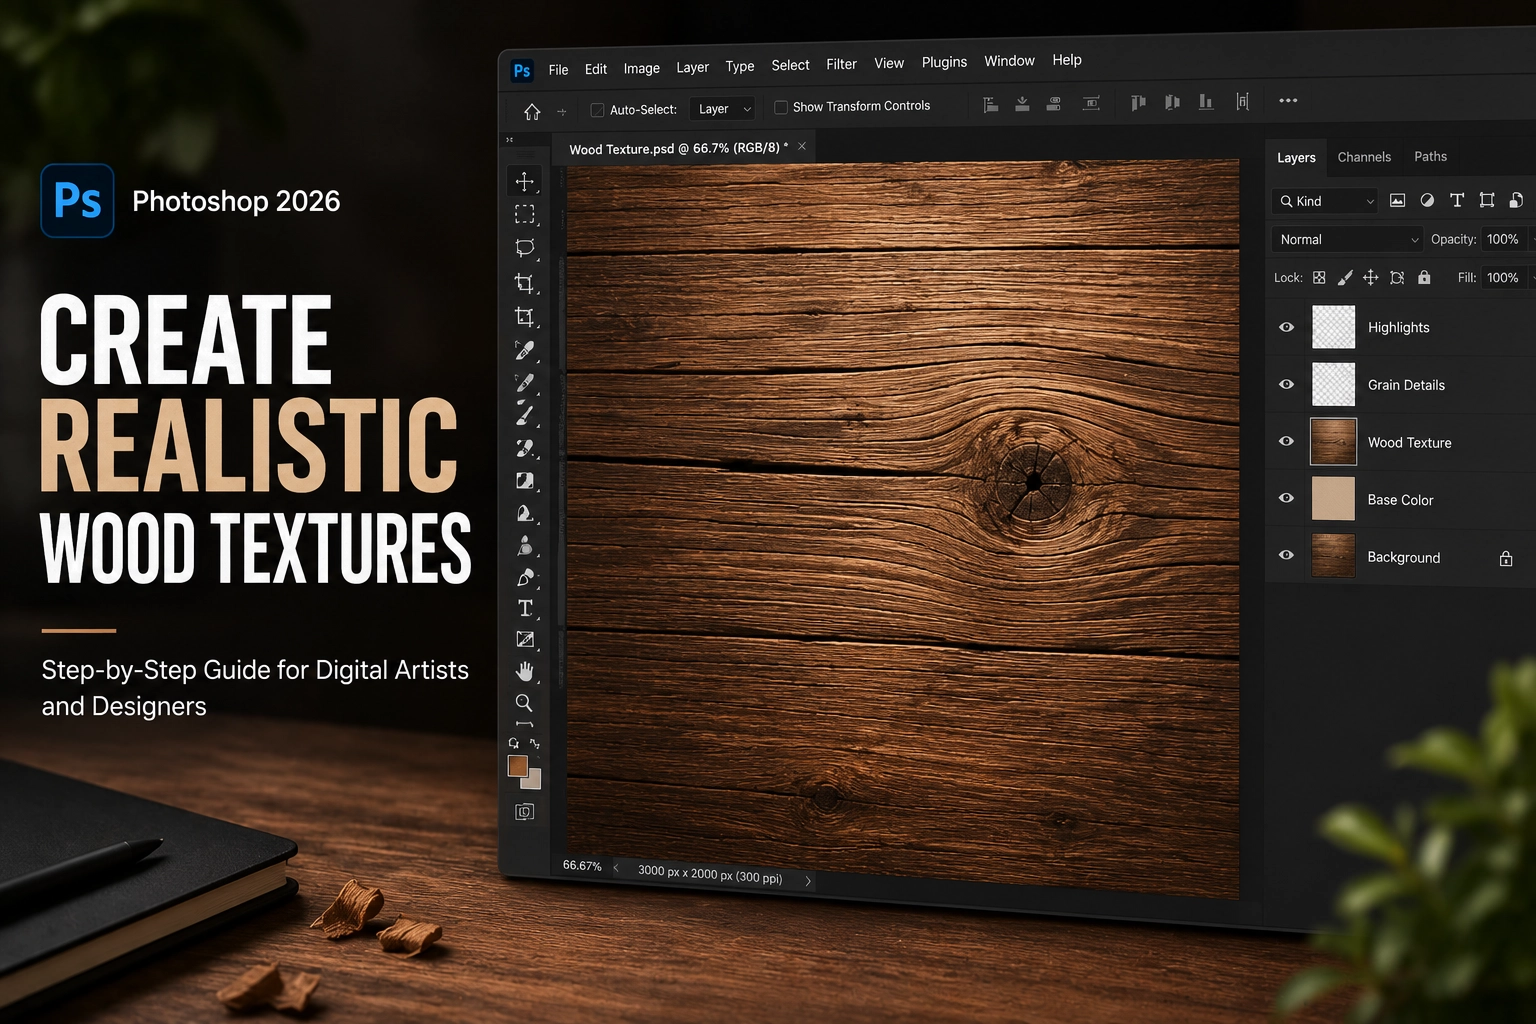
Task: Click the right chevron in status bar
Action: click(x=808, y=881)
